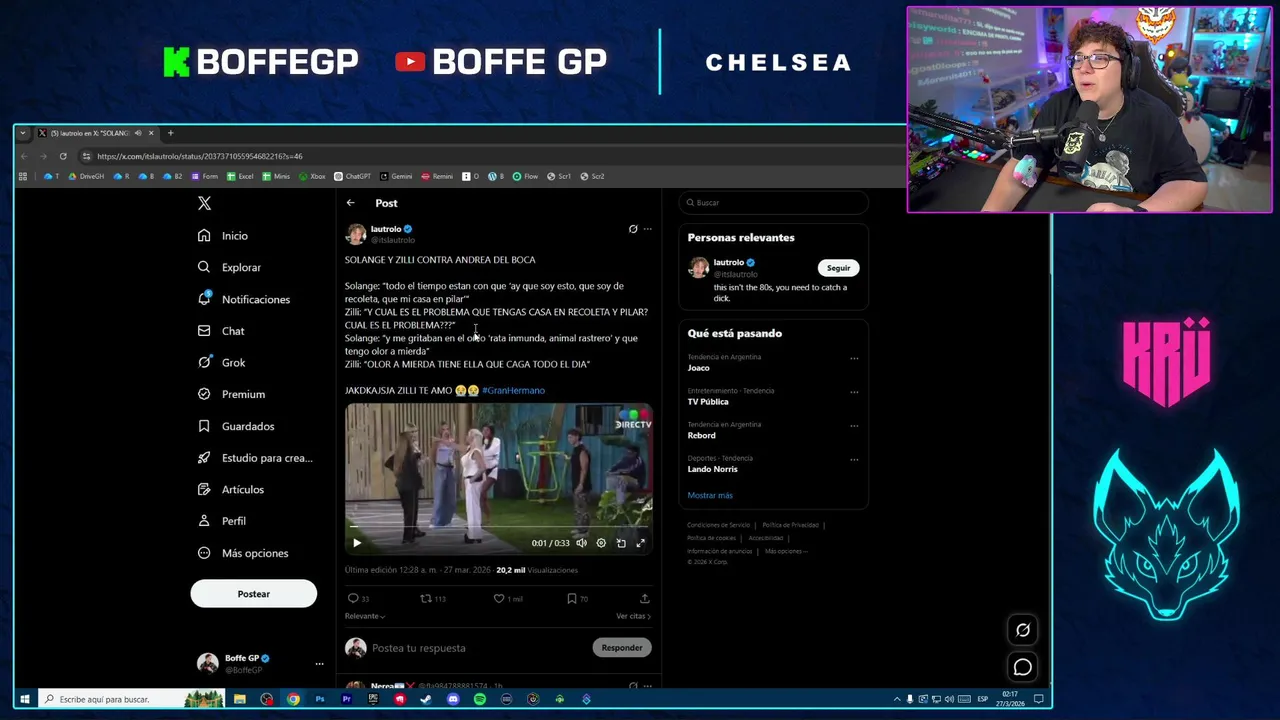Open Notificaciones in the sidebar
1280x720 pixels.
[244, 299]
